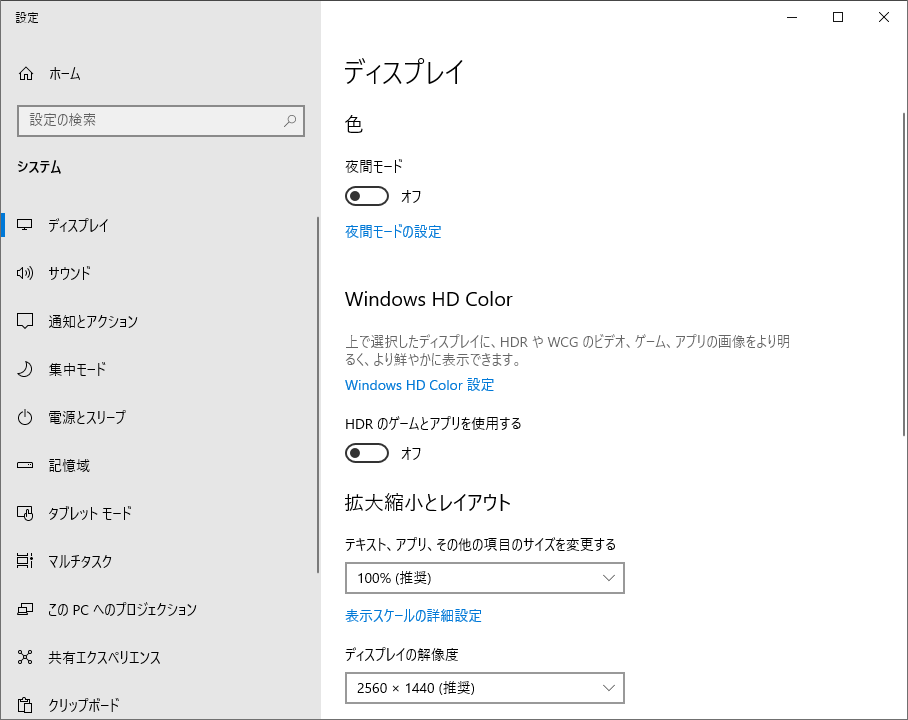The width and height of the screenshot is (908, 720).
Task: Go to クリップボード settings
Action: pyautogui.click(x=159, y=705)
